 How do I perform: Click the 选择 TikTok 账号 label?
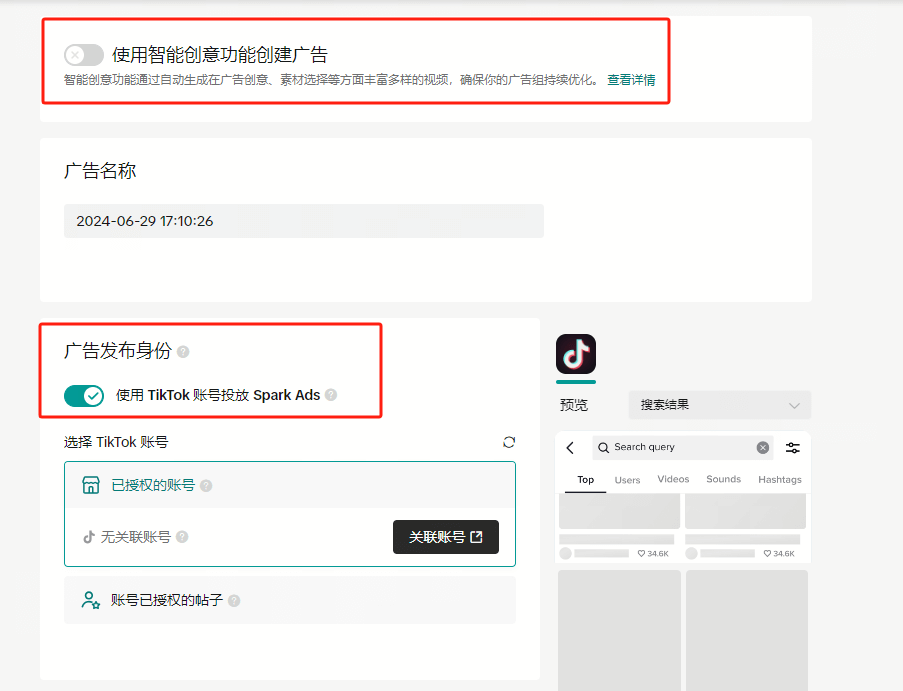click(x=116, y=442)
